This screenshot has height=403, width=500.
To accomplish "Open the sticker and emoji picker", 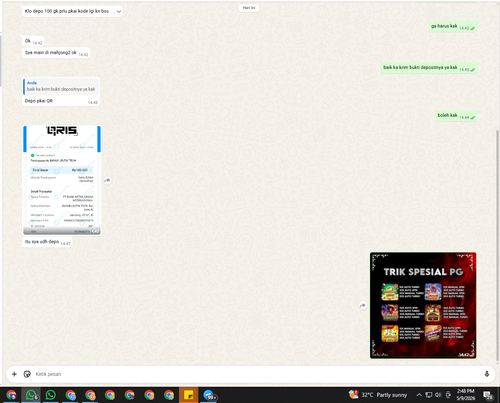I will (27, 374).
